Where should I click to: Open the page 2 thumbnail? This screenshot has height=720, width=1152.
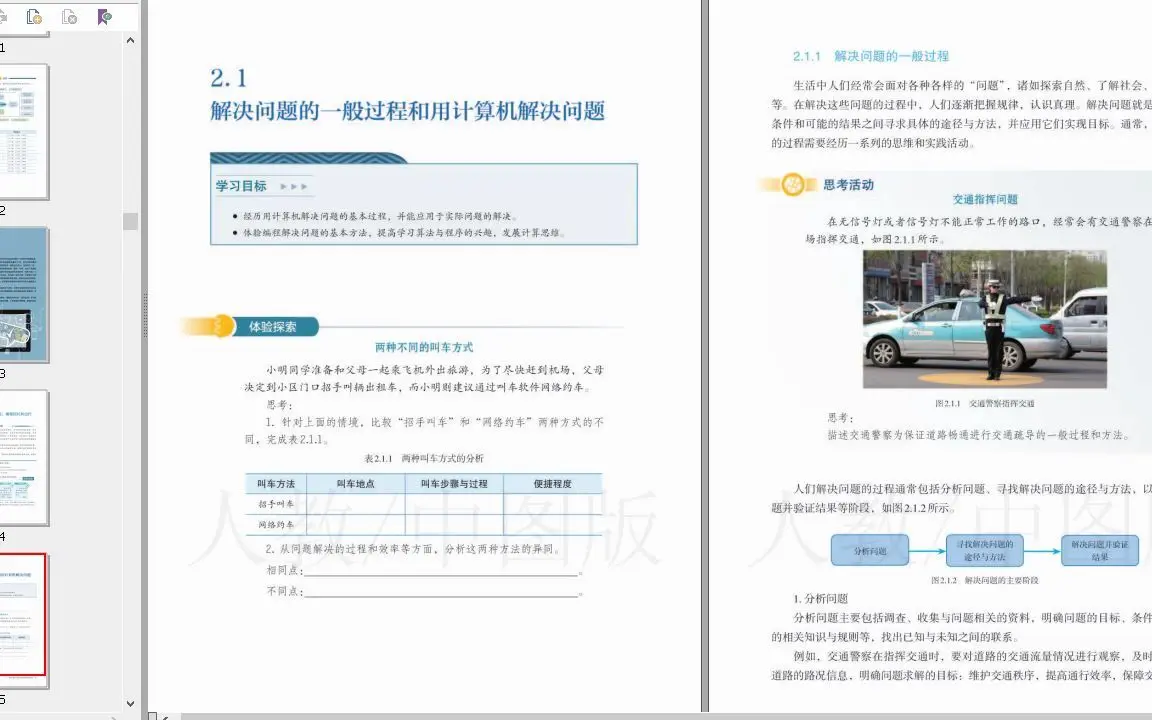24,132
